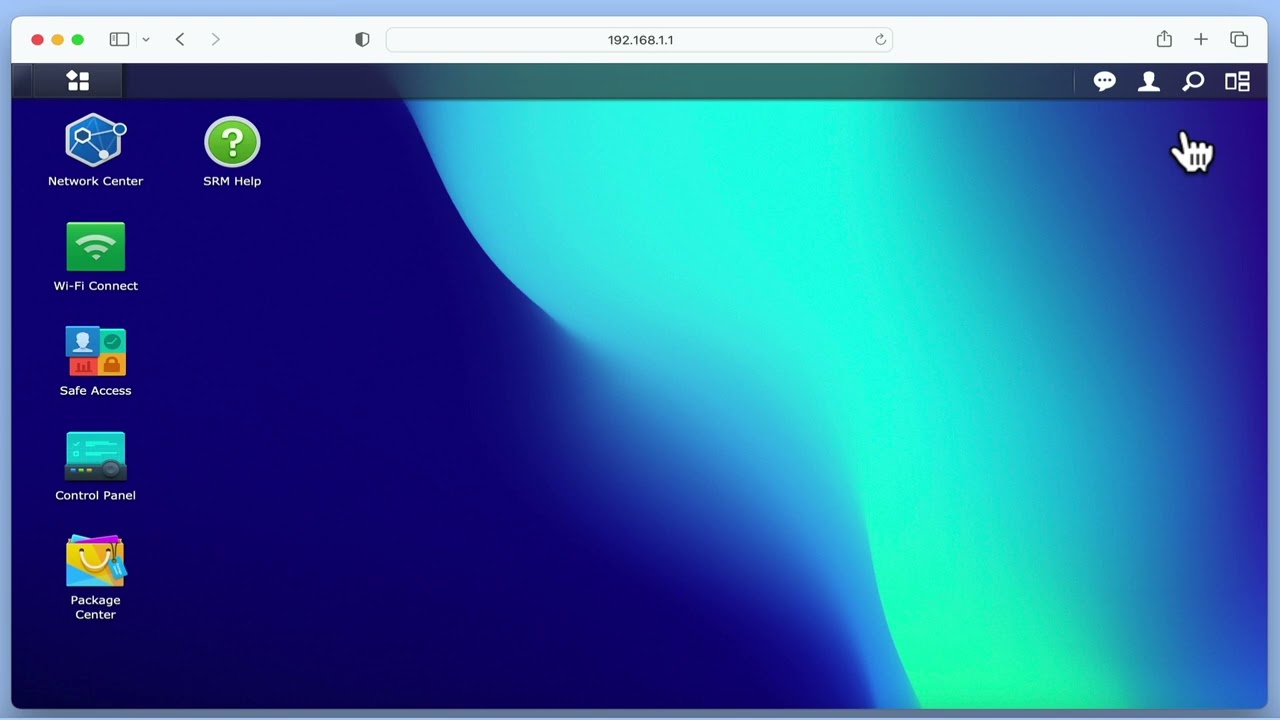1280x720 pixels.
Task: Show the Safari tab overview
Action: (x=1239, y=39)
